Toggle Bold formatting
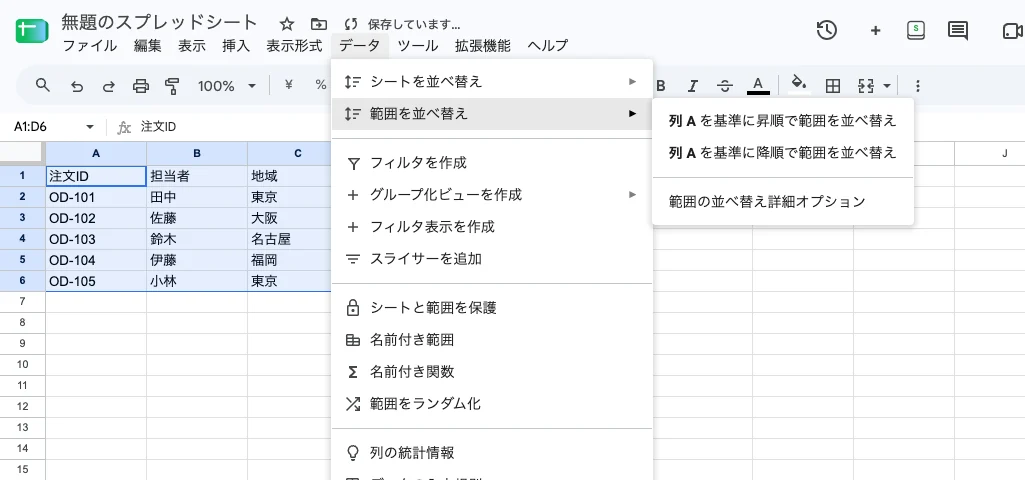Image resolution: width=1025 pixels, height=480 pixels. [661, 86]
